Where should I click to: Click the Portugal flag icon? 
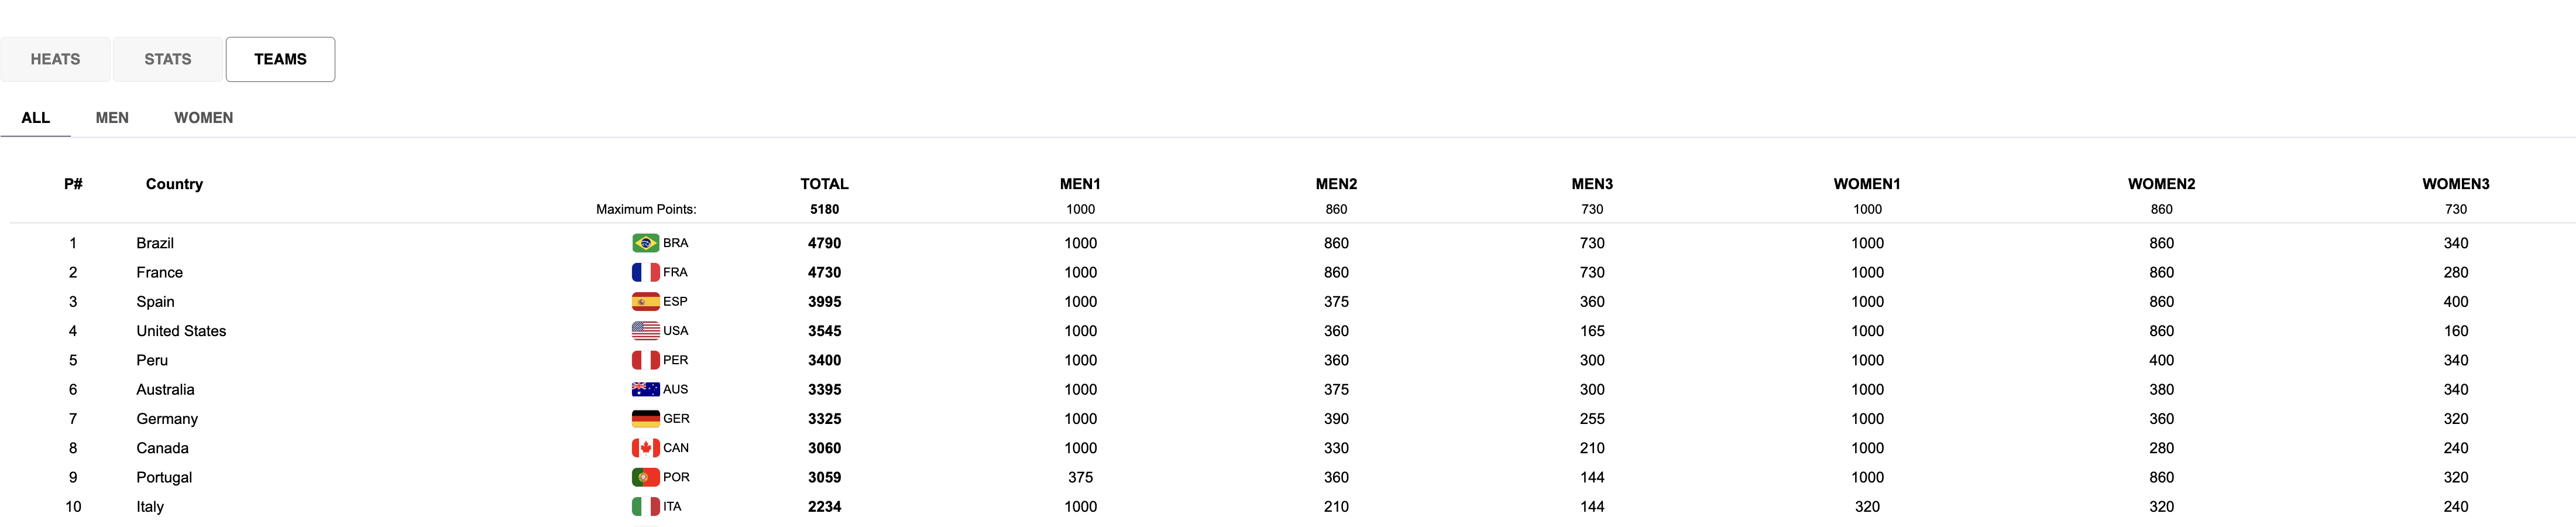pyautogui.click(x=645, y=477)
